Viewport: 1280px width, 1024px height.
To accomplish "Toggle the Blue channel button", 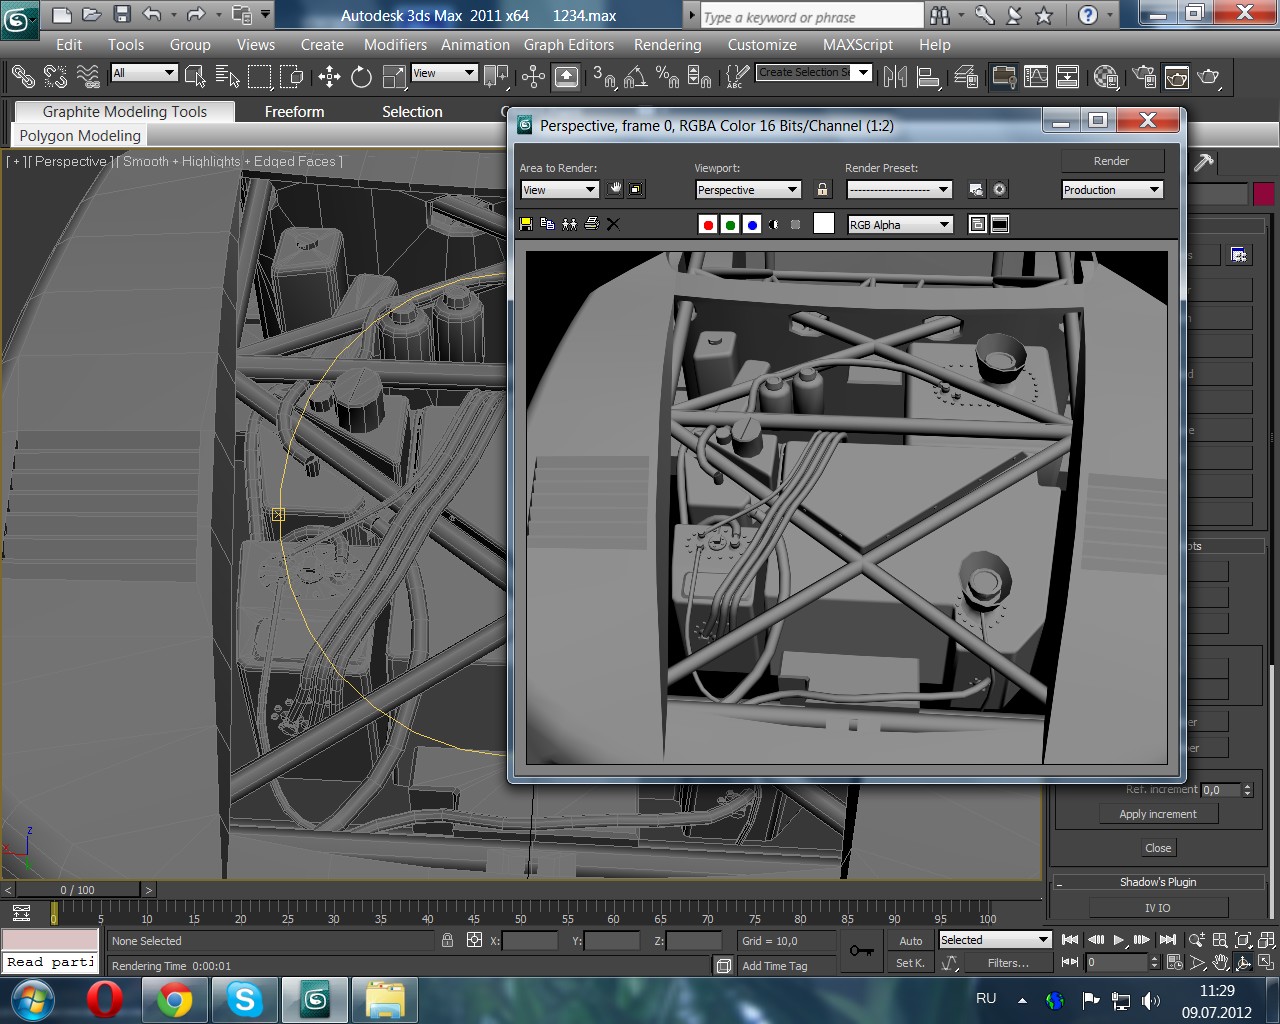I will coord(752,225).
